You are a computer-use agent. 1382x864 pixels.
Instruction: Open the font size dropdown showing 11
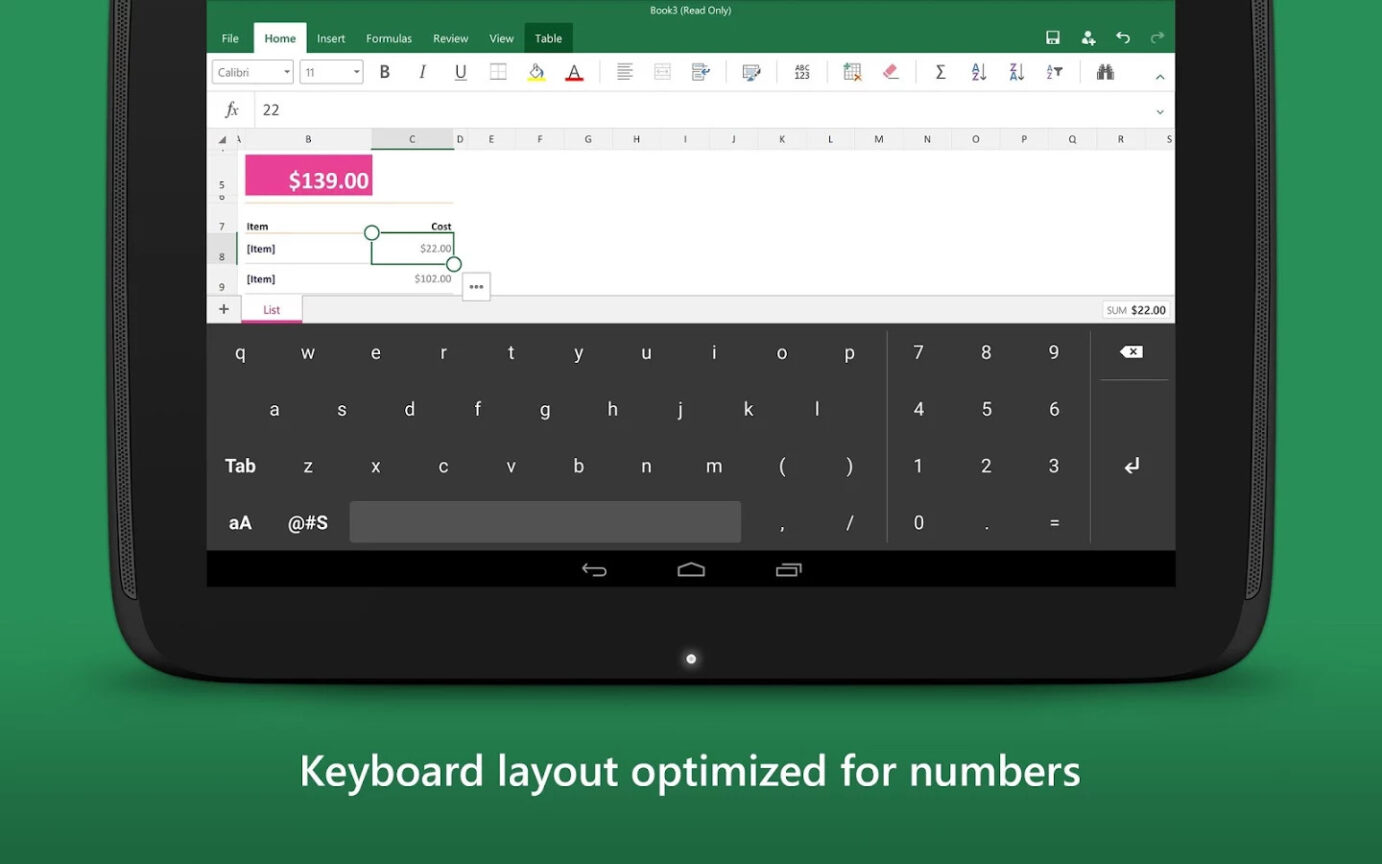pos(330,71)
